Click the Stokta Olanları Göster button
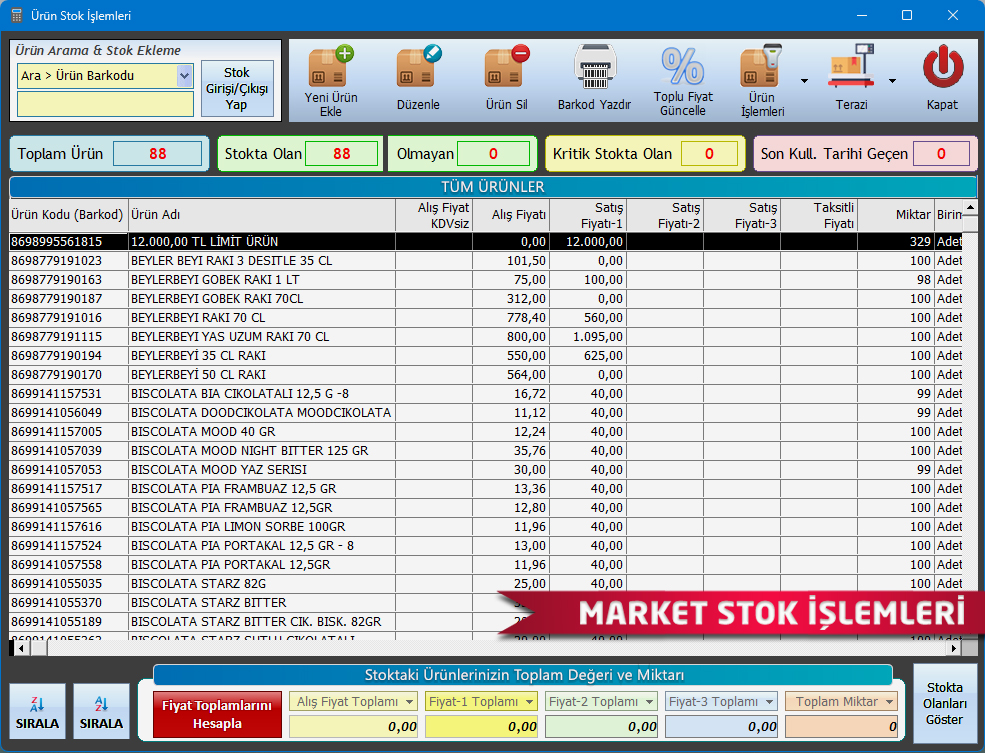The height and width of the screenshot is (753, 985). 945,703
